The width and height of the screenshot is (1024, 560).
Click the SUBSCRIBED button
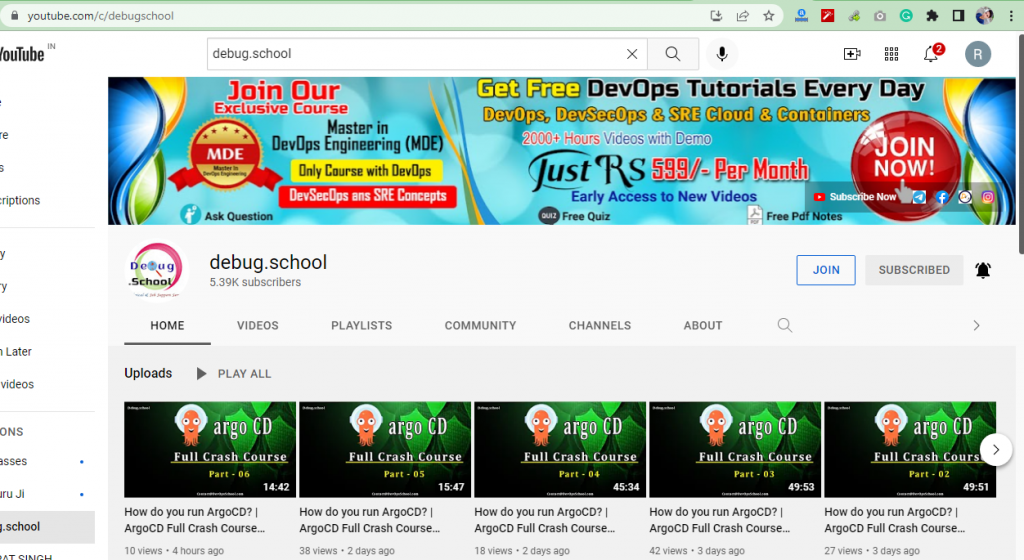click(914, 270)
